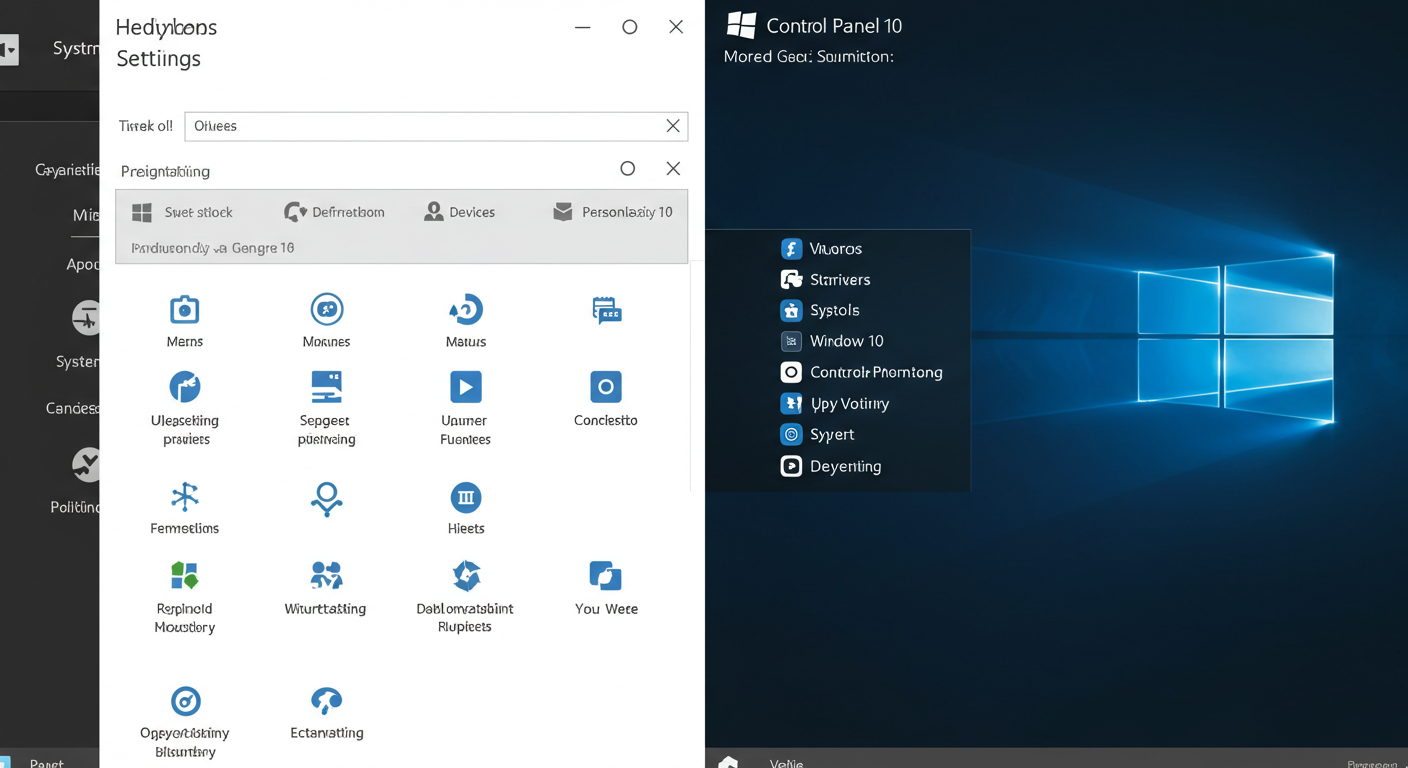The width and height of the screenshot is (1408, 768).
Task: Click "Apod" in the left sidebar
Action: (x=83, y=264)
